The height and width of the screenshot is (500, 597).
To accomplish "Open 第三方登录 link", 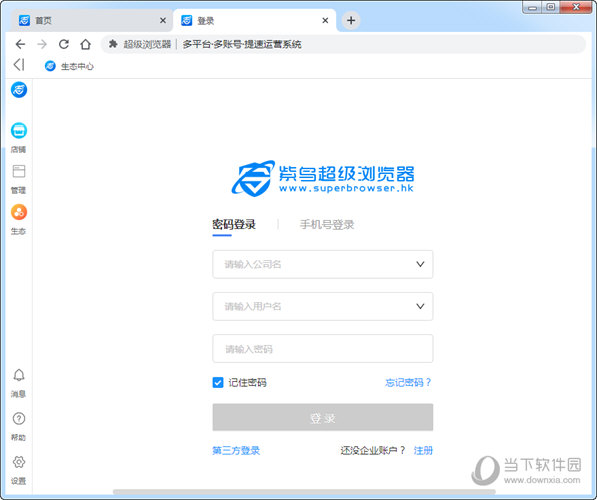I will [236, 451].
